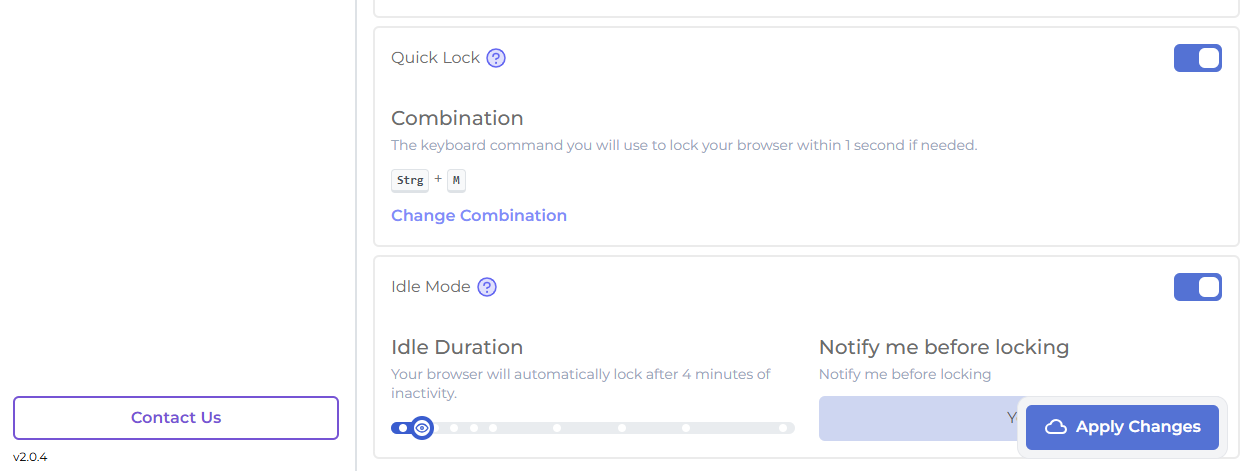Set idle slider to the first stop
The width and height of the screenshot is (1251, 471).
tap(402, 428)
